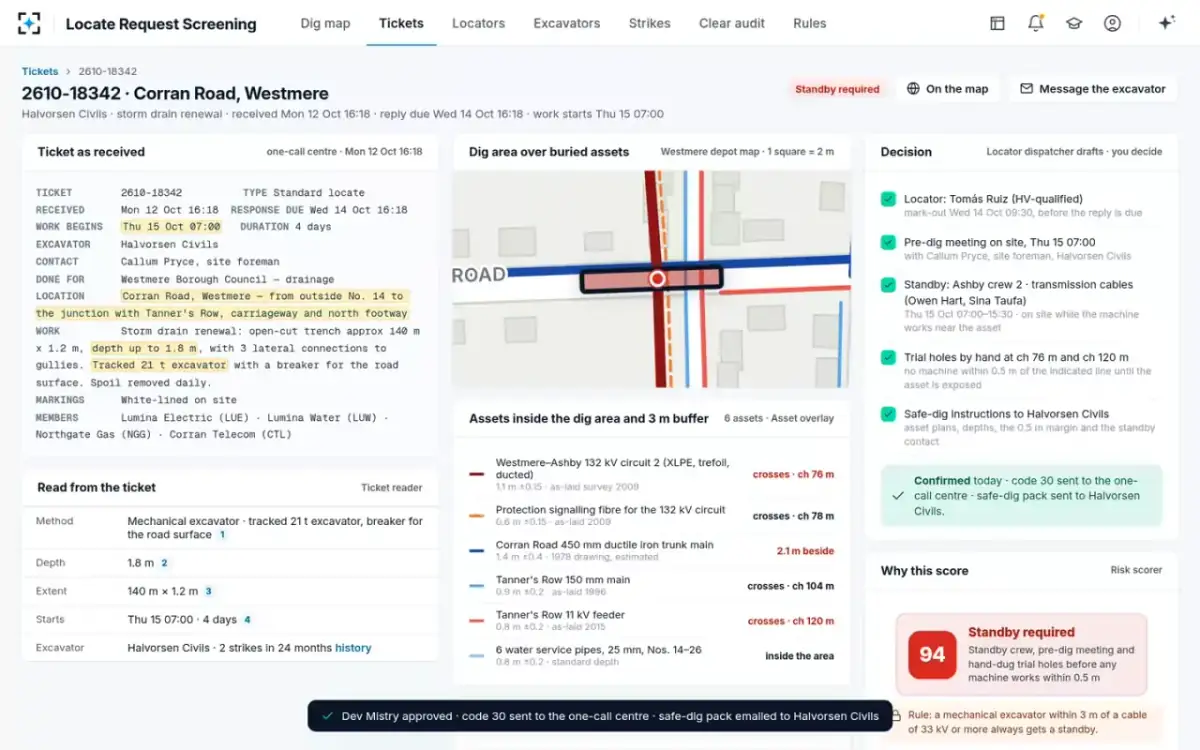Viewport: 1200px width, 750px height.
Task: Toggle the Pre-dig meeting on site checkbox
Action: [x=888, y=242]
